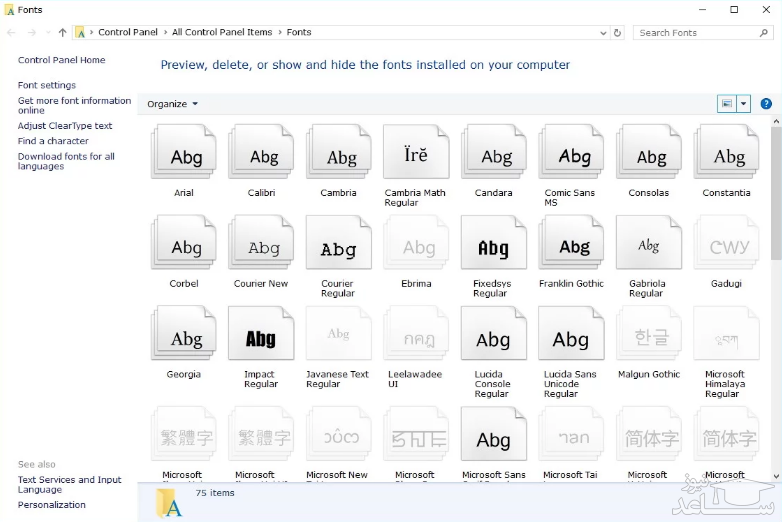Go up one level with up arrow
Viewport: 782px width, 522px height.
pyautogui.click(x=62, y=33)
